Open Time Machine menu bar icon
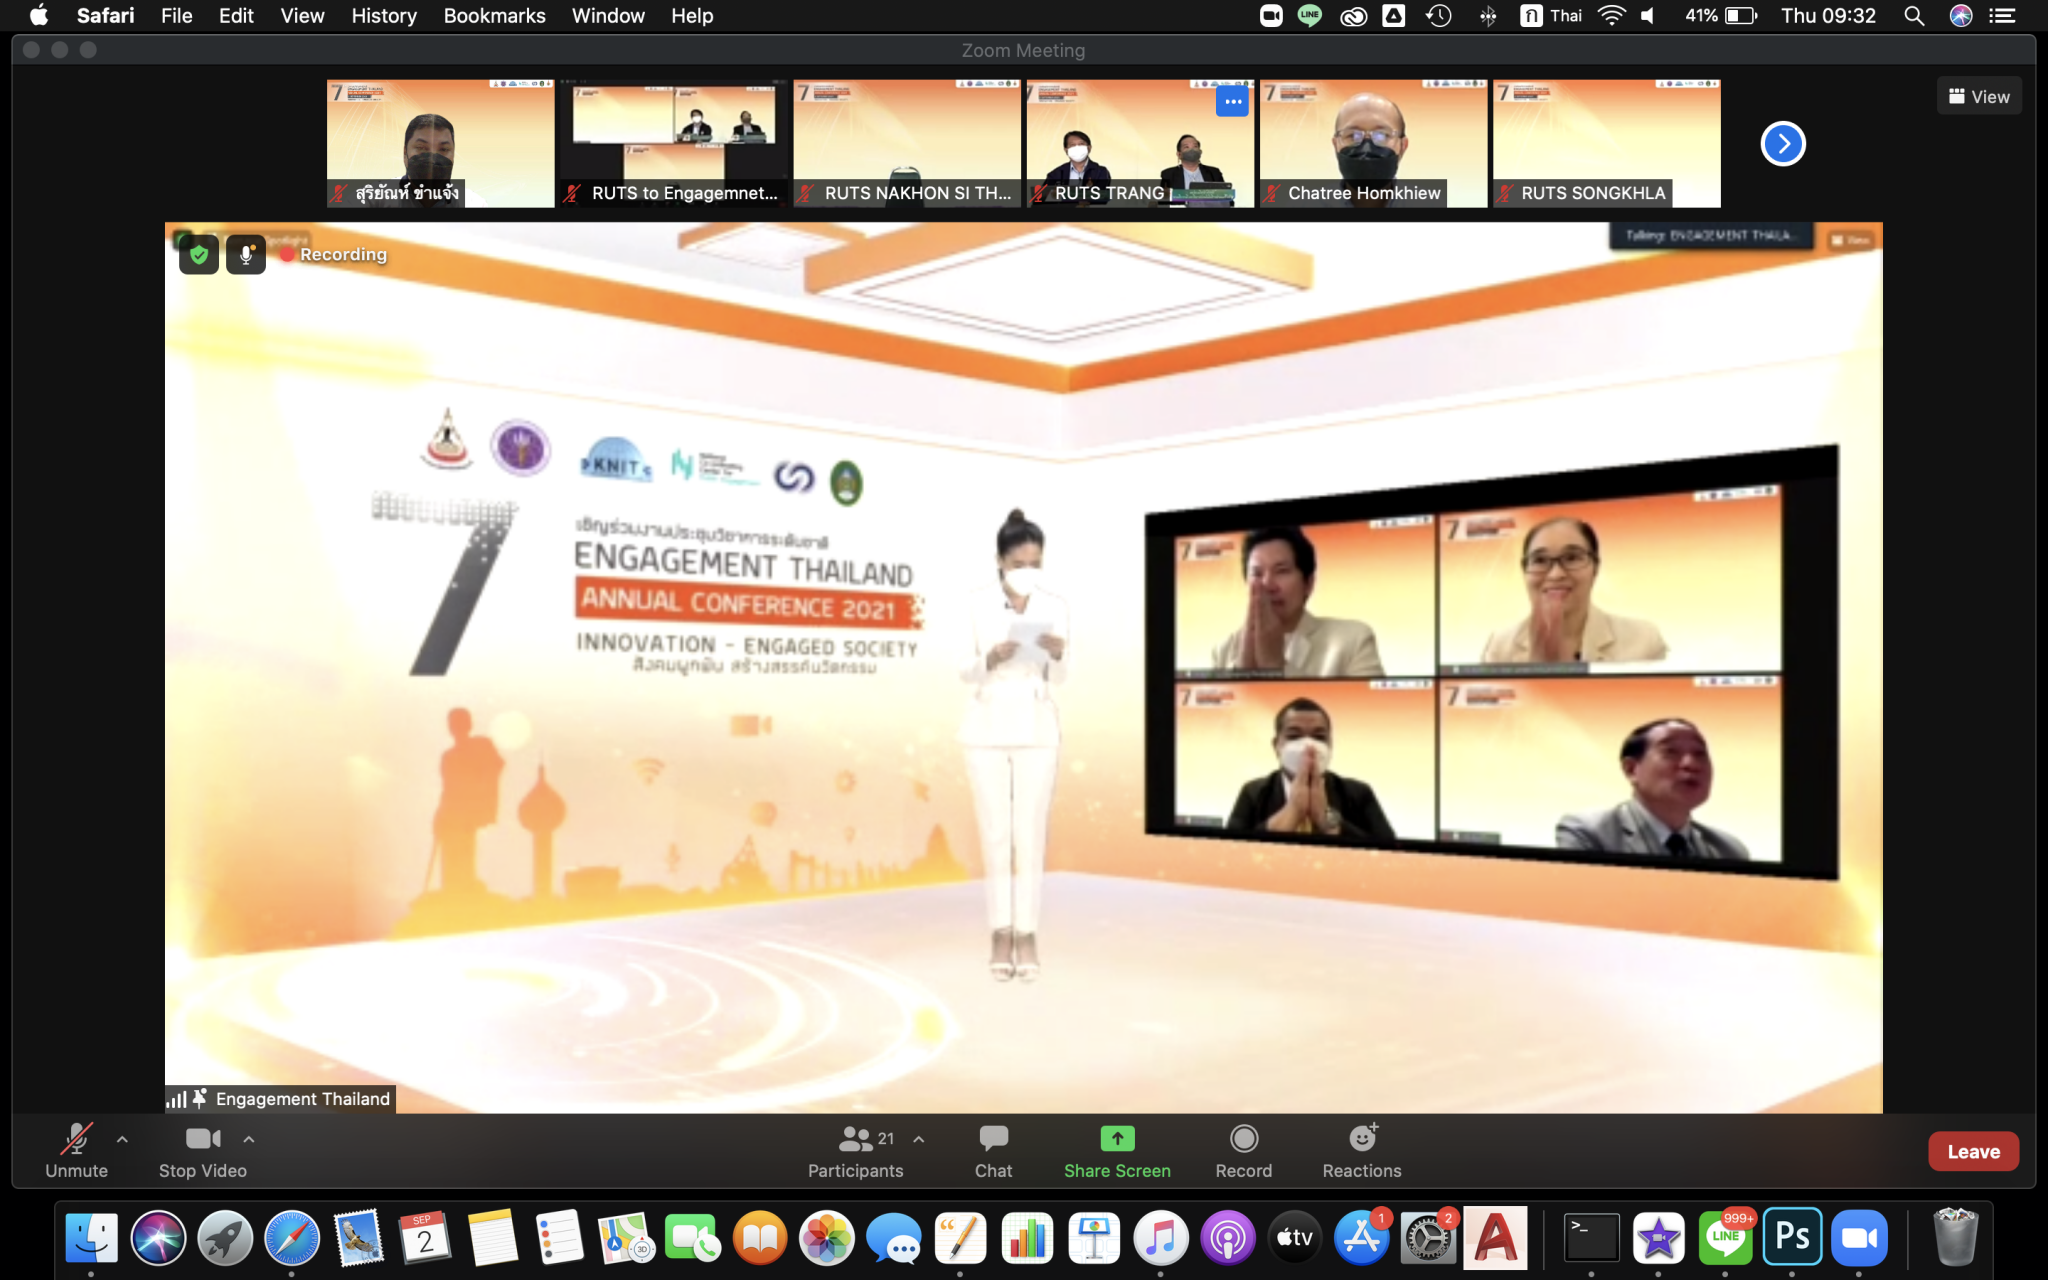The width and height of the screenshot is (2048, 1280). pyautogui.click(x=1438, y=16)
